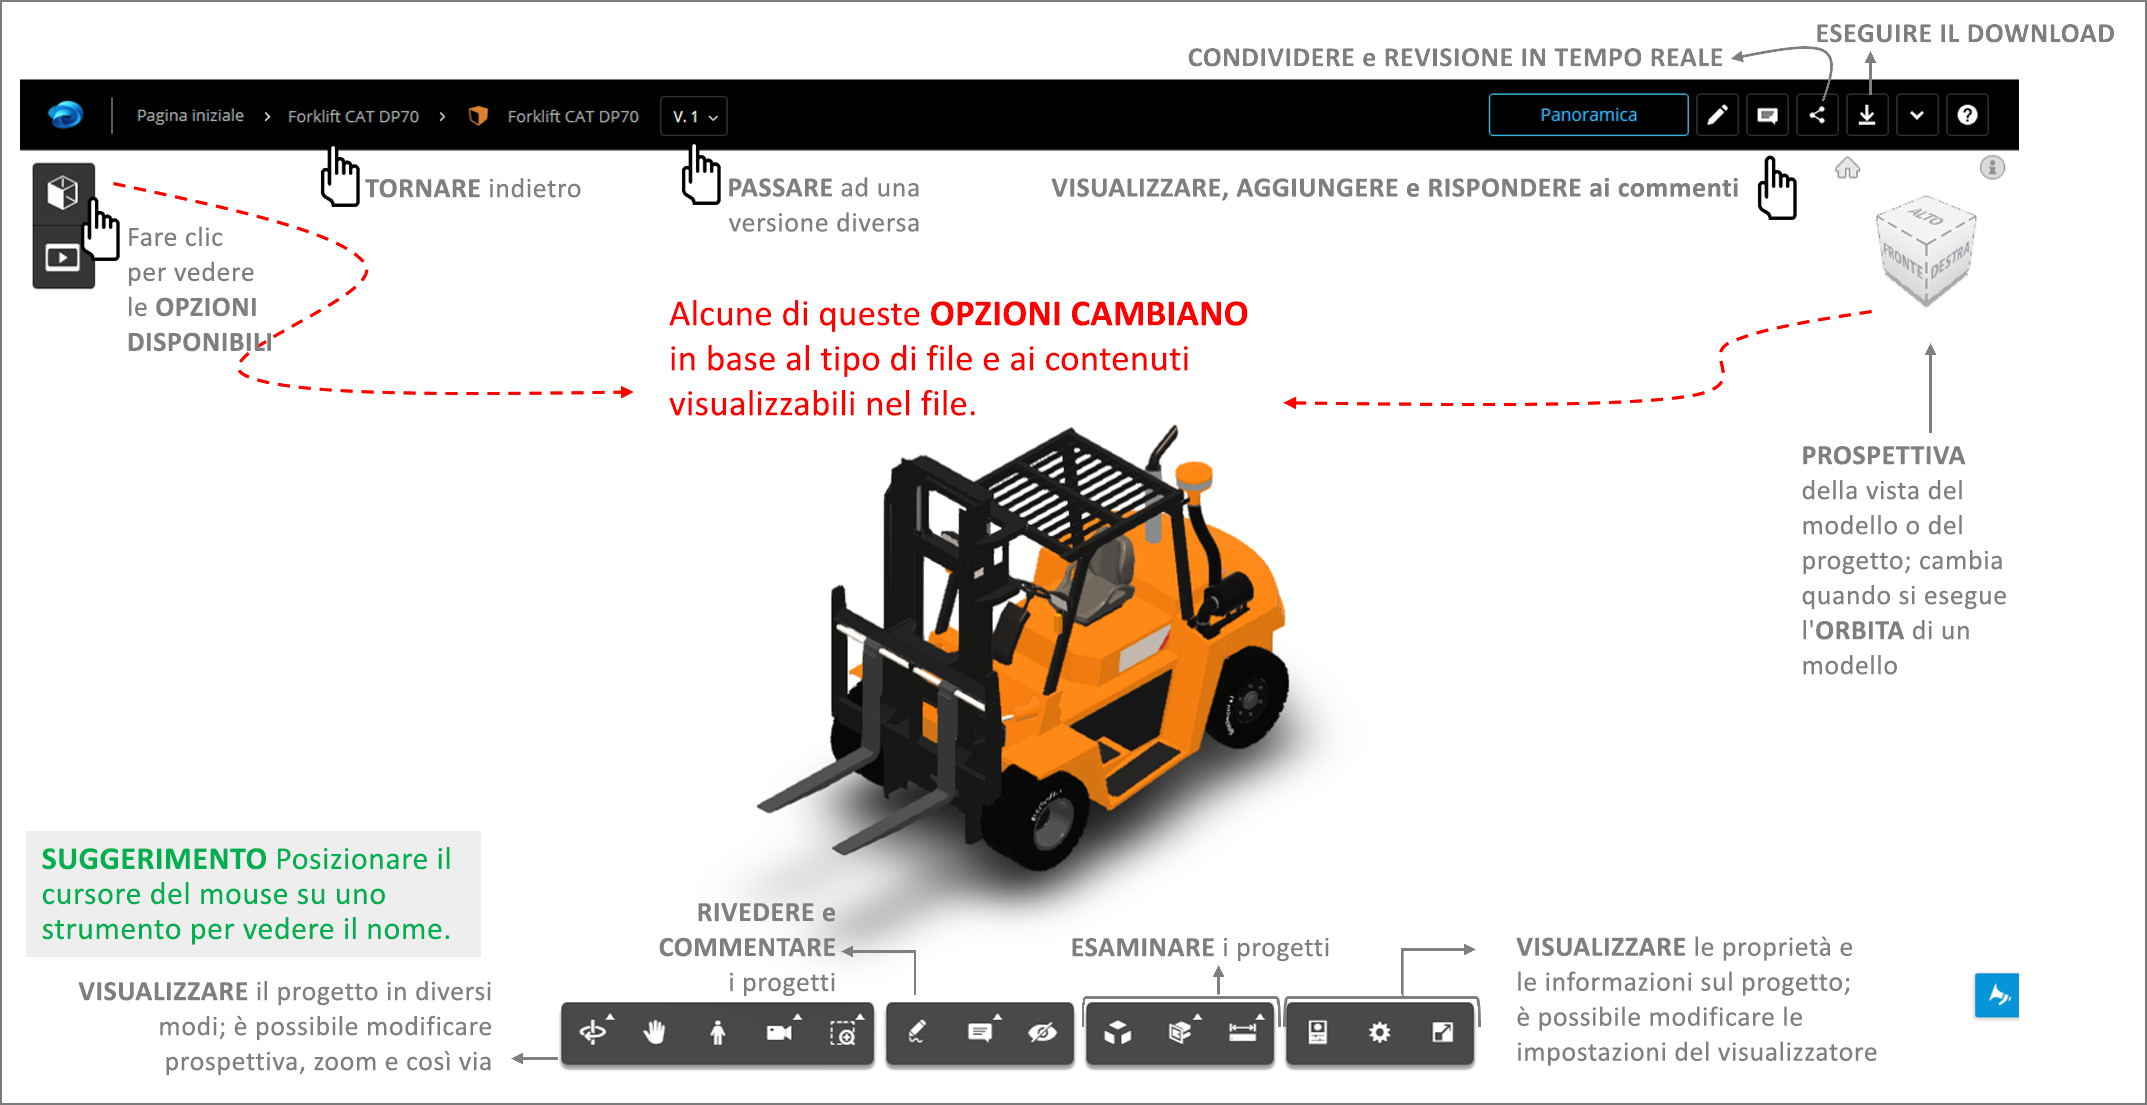Open the section analysis tool
Screen dimensions: 2147x1105
[x=1180, y=1032]
